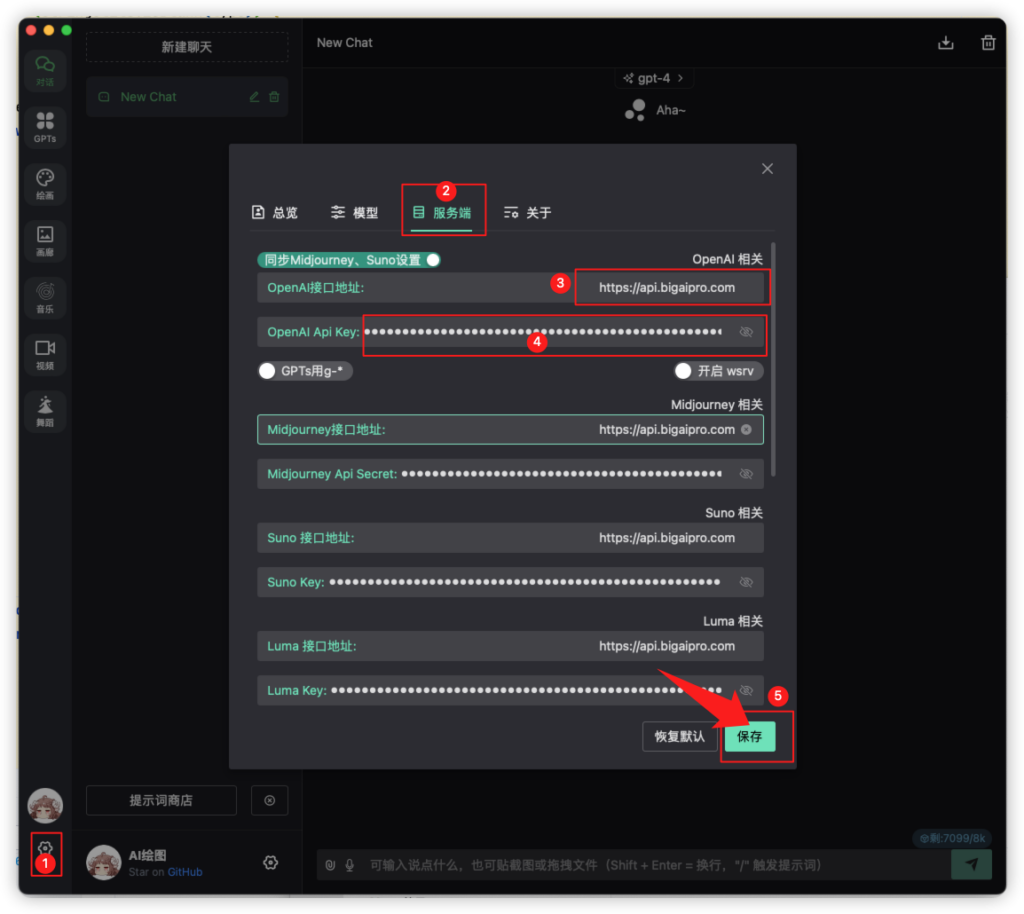This screenshot has width=1024, height=914.
Task: Click the circle icon beside 提示词商店
Action: click(270, 800)
